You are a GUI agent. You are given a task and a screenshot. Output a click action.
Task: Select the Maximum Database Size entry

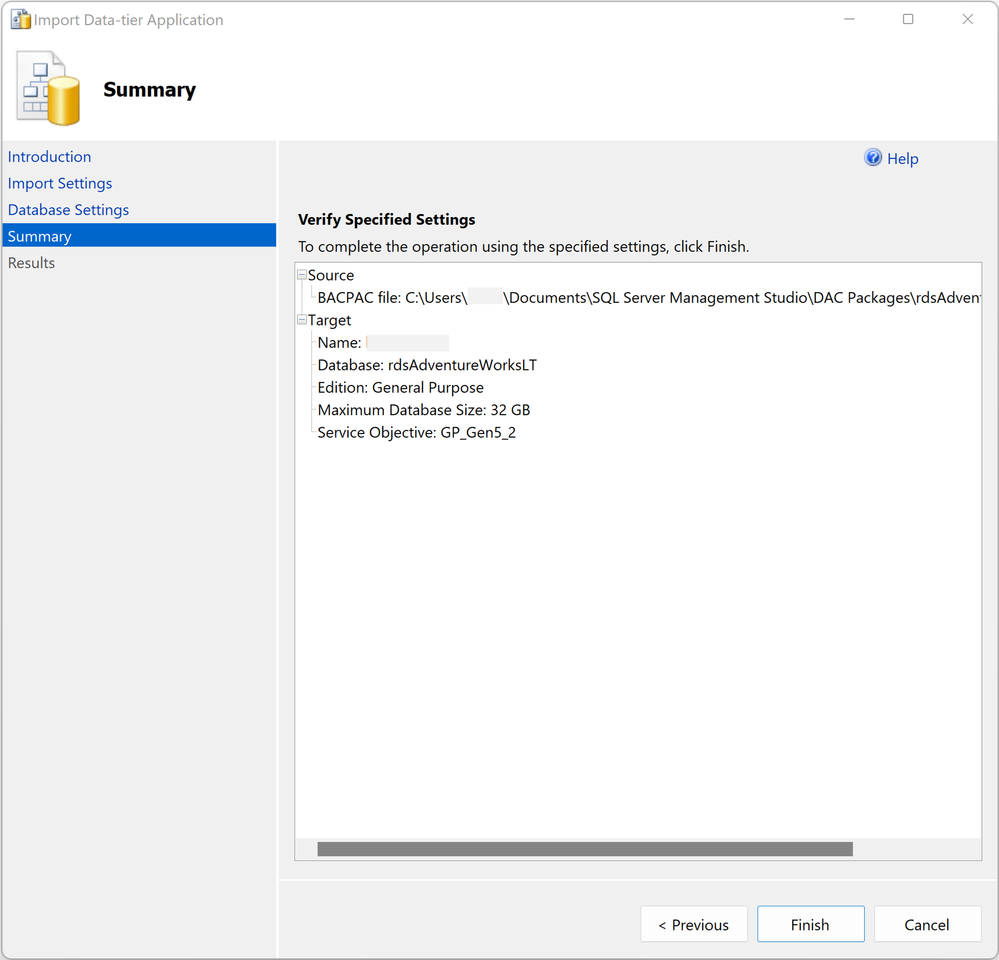(424, 410)
